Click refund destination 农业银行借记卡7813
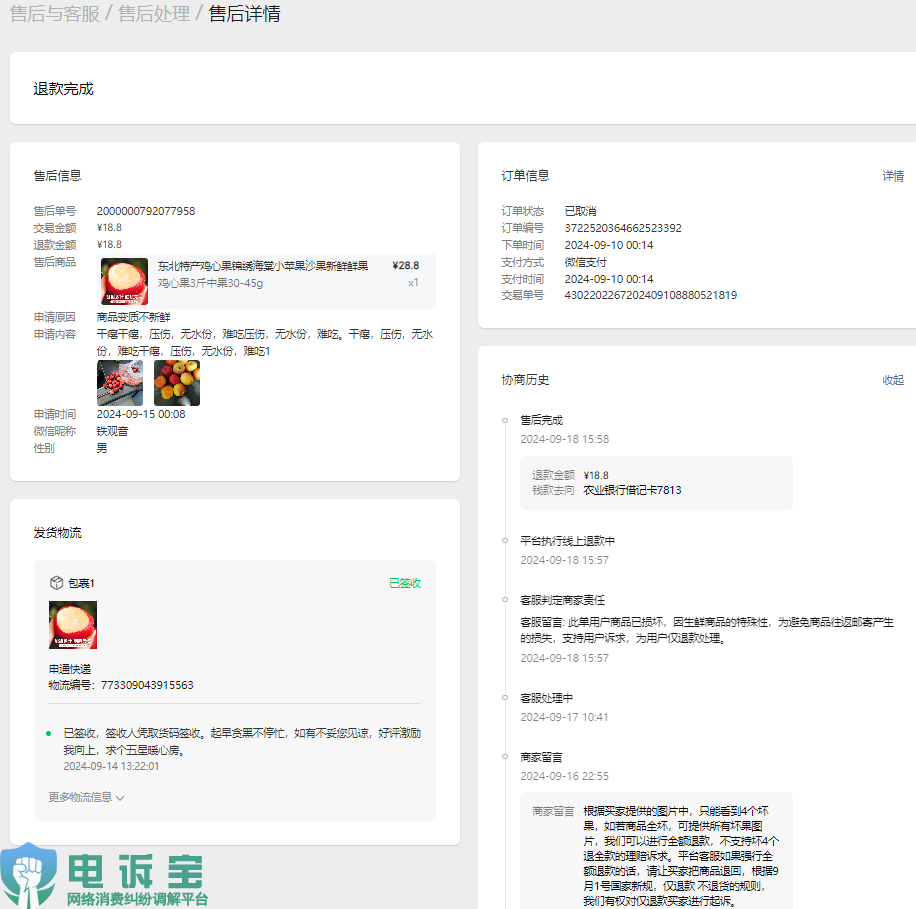916x909 pixels. tap(632, 490)
